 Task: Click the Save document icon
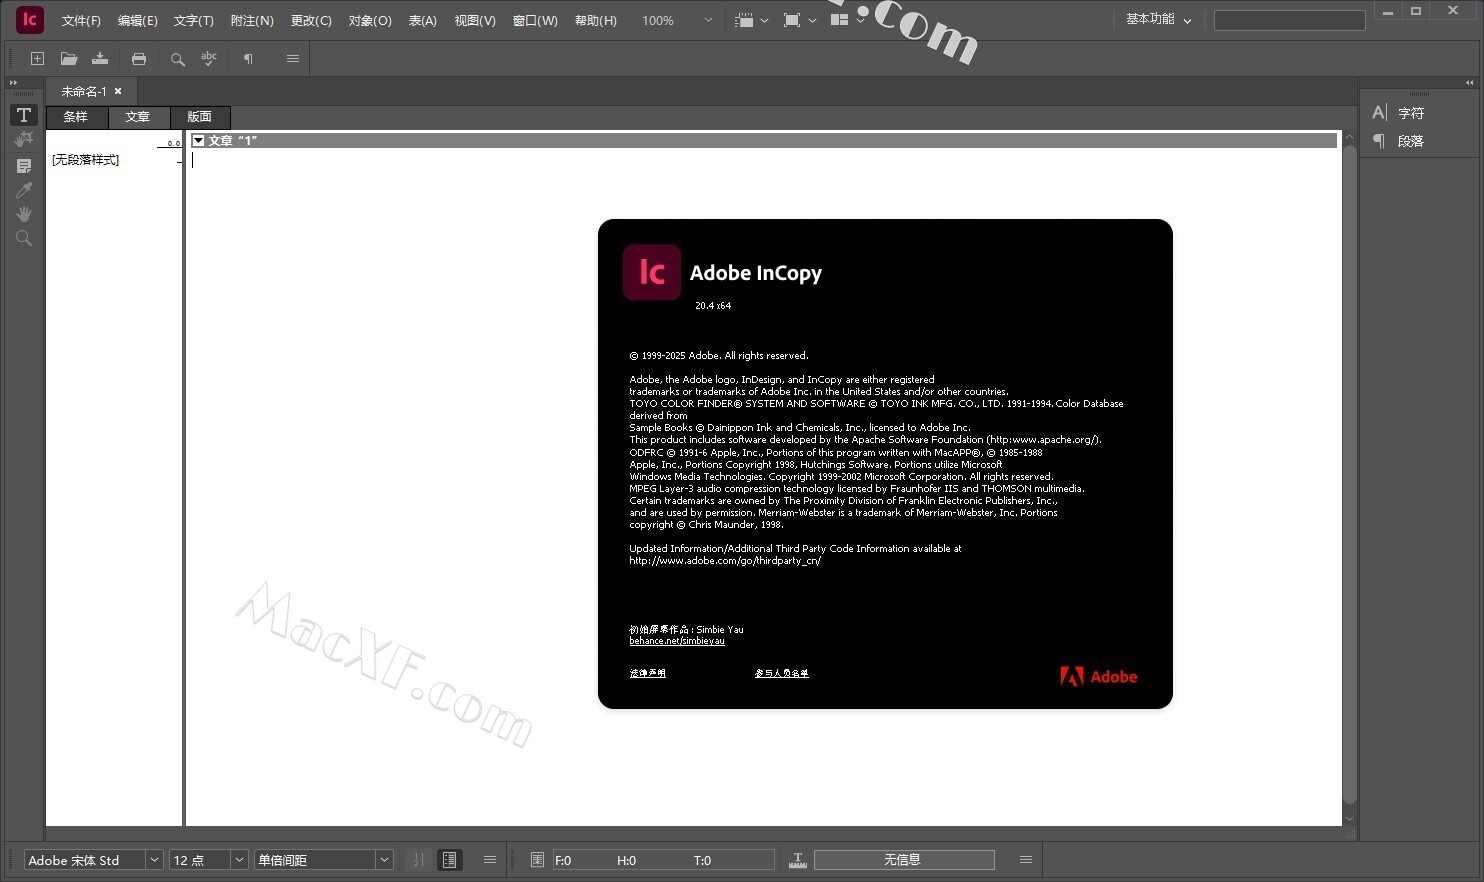[x=100, y=59]
